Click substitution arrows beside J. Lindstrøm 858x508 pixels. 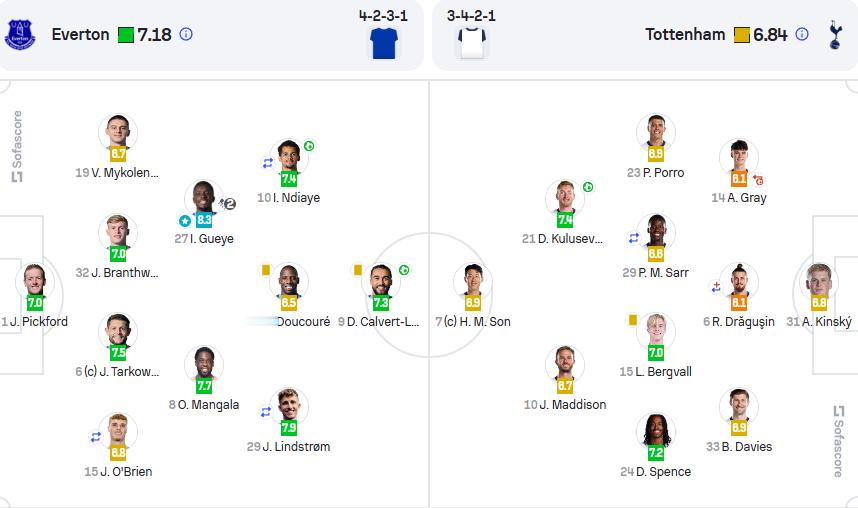click(x=266, y=412)
